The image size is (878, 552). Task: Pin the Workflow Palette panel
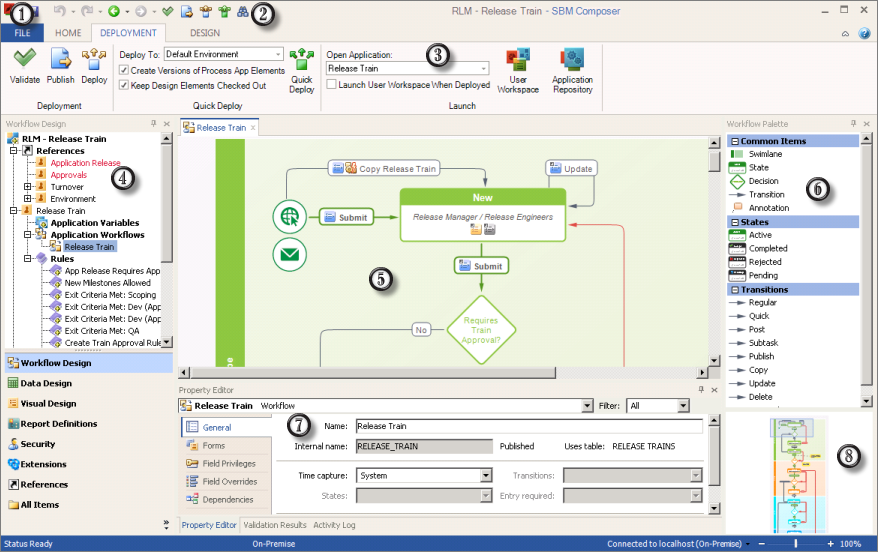(853, 123)
